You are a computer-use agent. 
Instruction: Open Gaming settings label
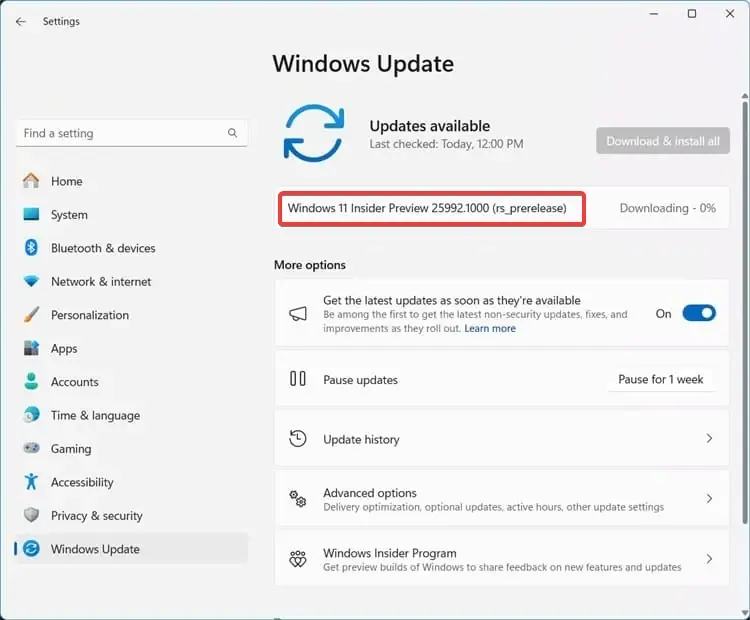[x=71, y=449]
